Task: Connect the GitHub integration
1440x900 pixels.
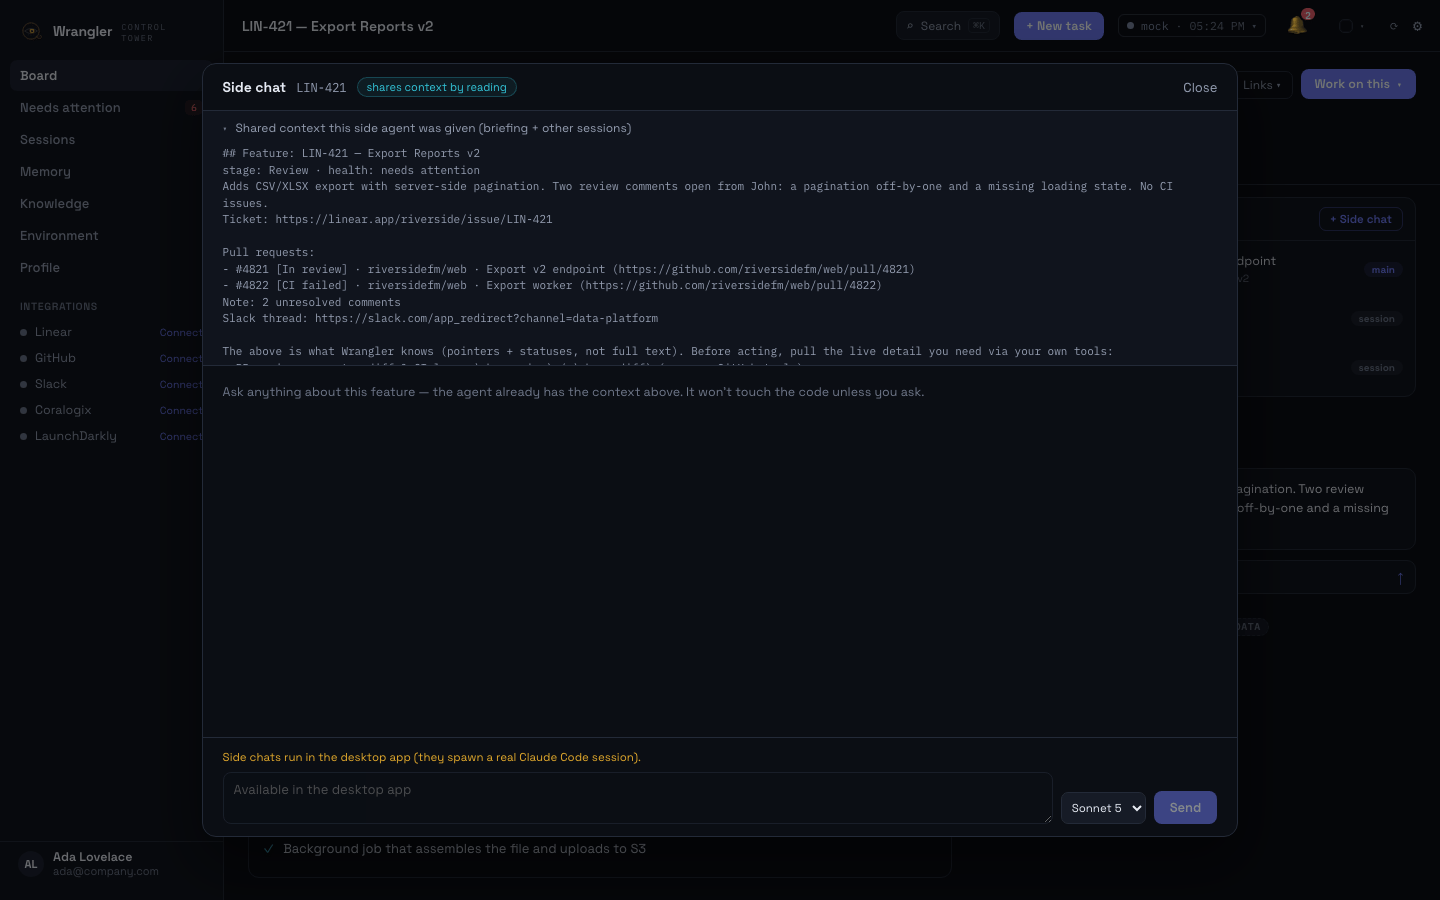Action: 181,358
